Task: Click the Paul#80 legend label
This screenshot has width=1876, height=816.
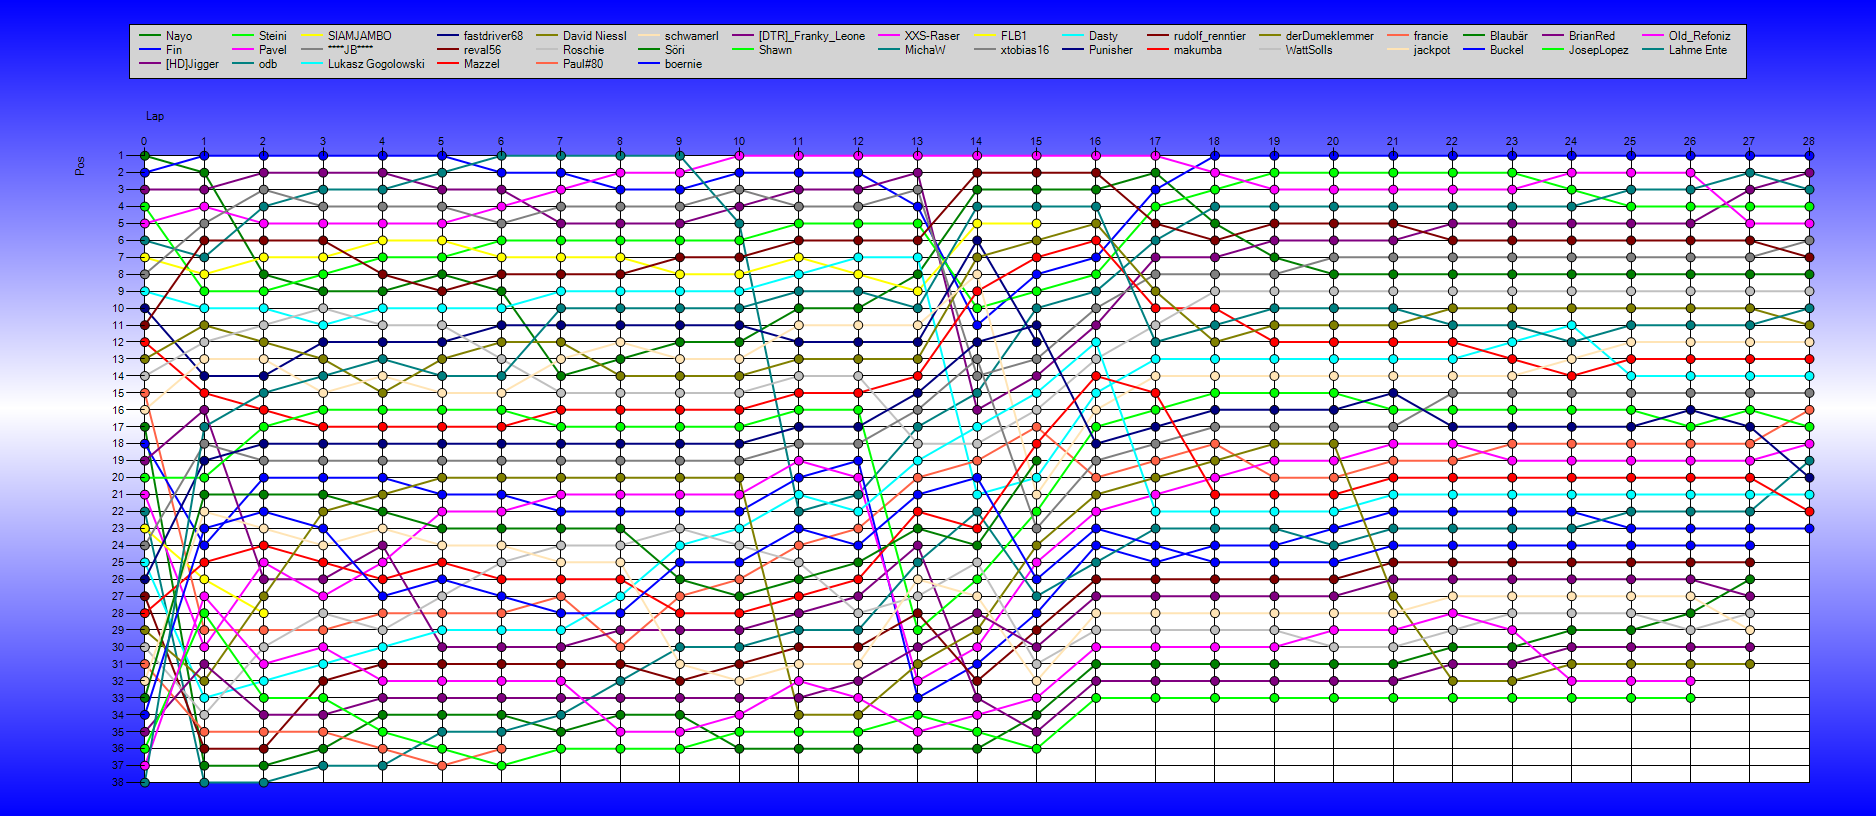Action: (x=583, y=64)
